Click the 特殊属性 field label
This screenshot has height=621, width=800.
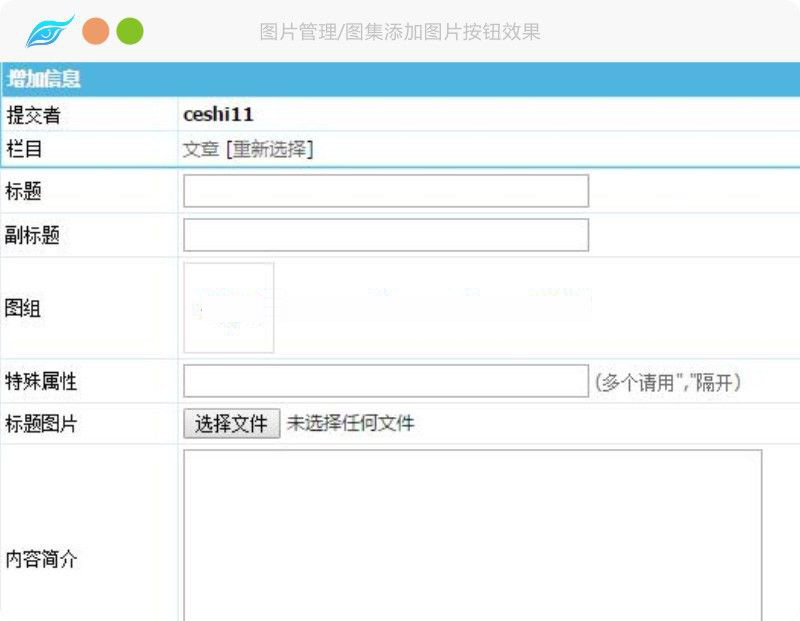41,381
